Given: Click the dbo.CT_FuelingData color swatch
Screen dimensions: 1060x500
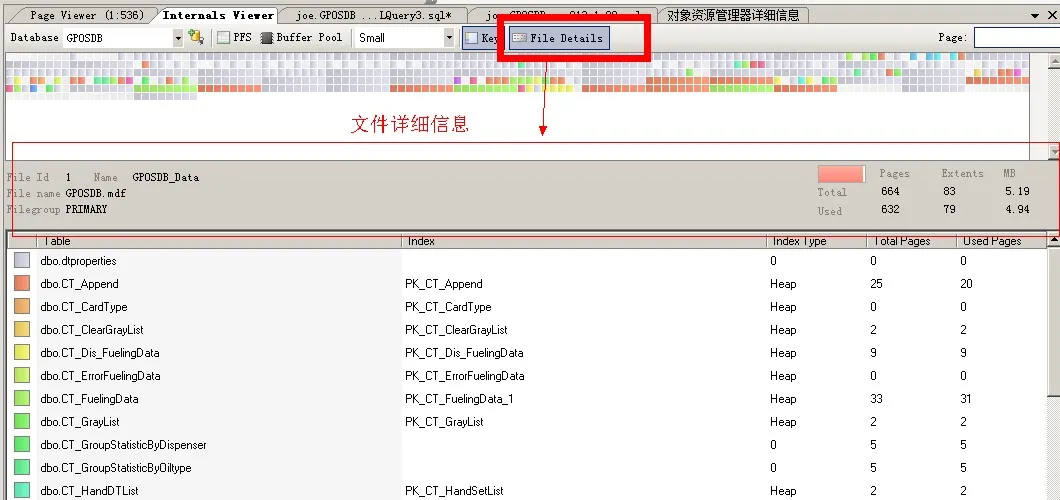Looking at the screenshot, I should 22,398.
